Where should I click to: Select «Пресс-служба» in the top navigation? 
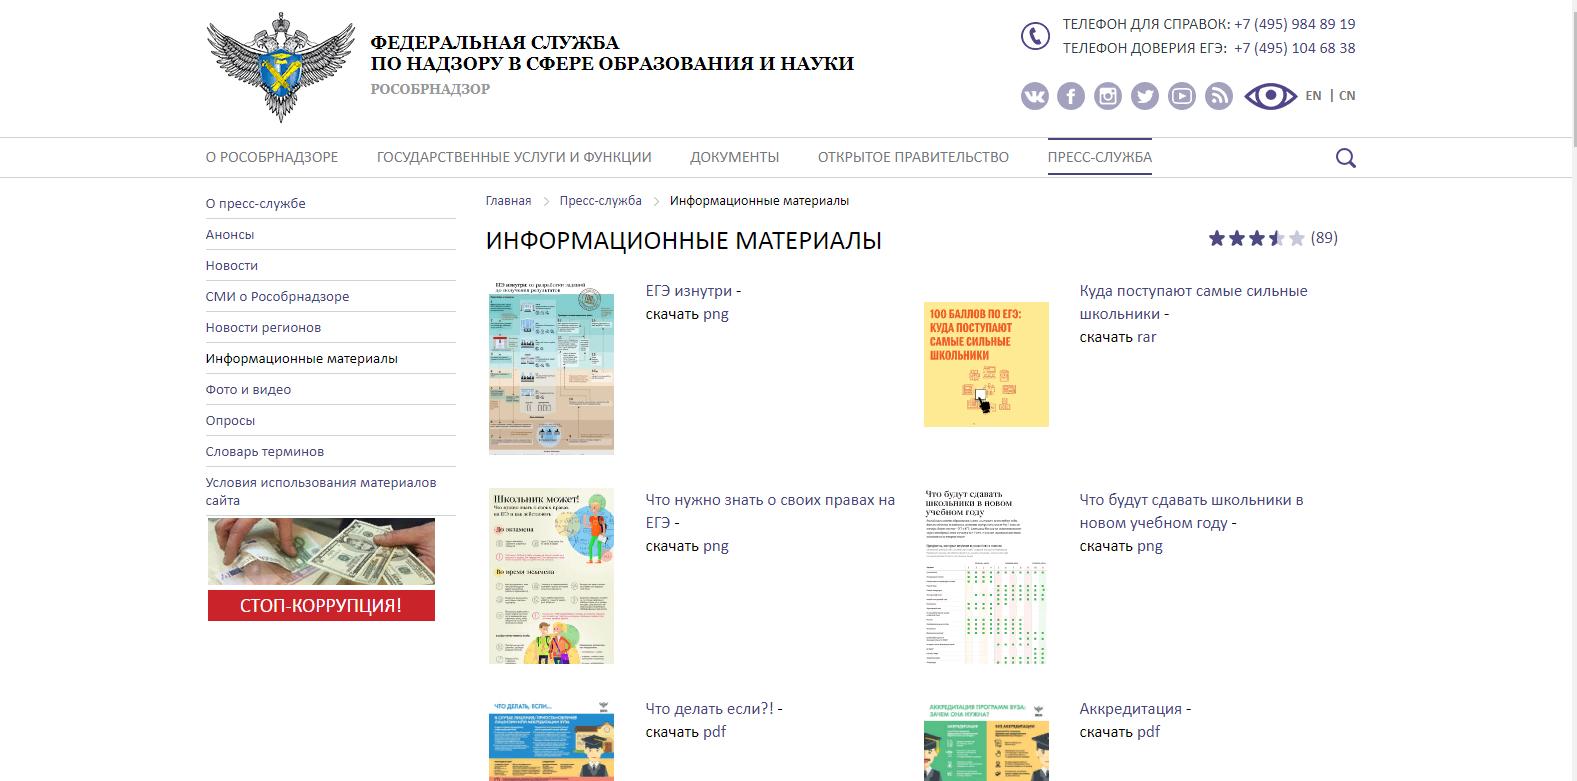pyautogui.click(x=1099, y=157)
